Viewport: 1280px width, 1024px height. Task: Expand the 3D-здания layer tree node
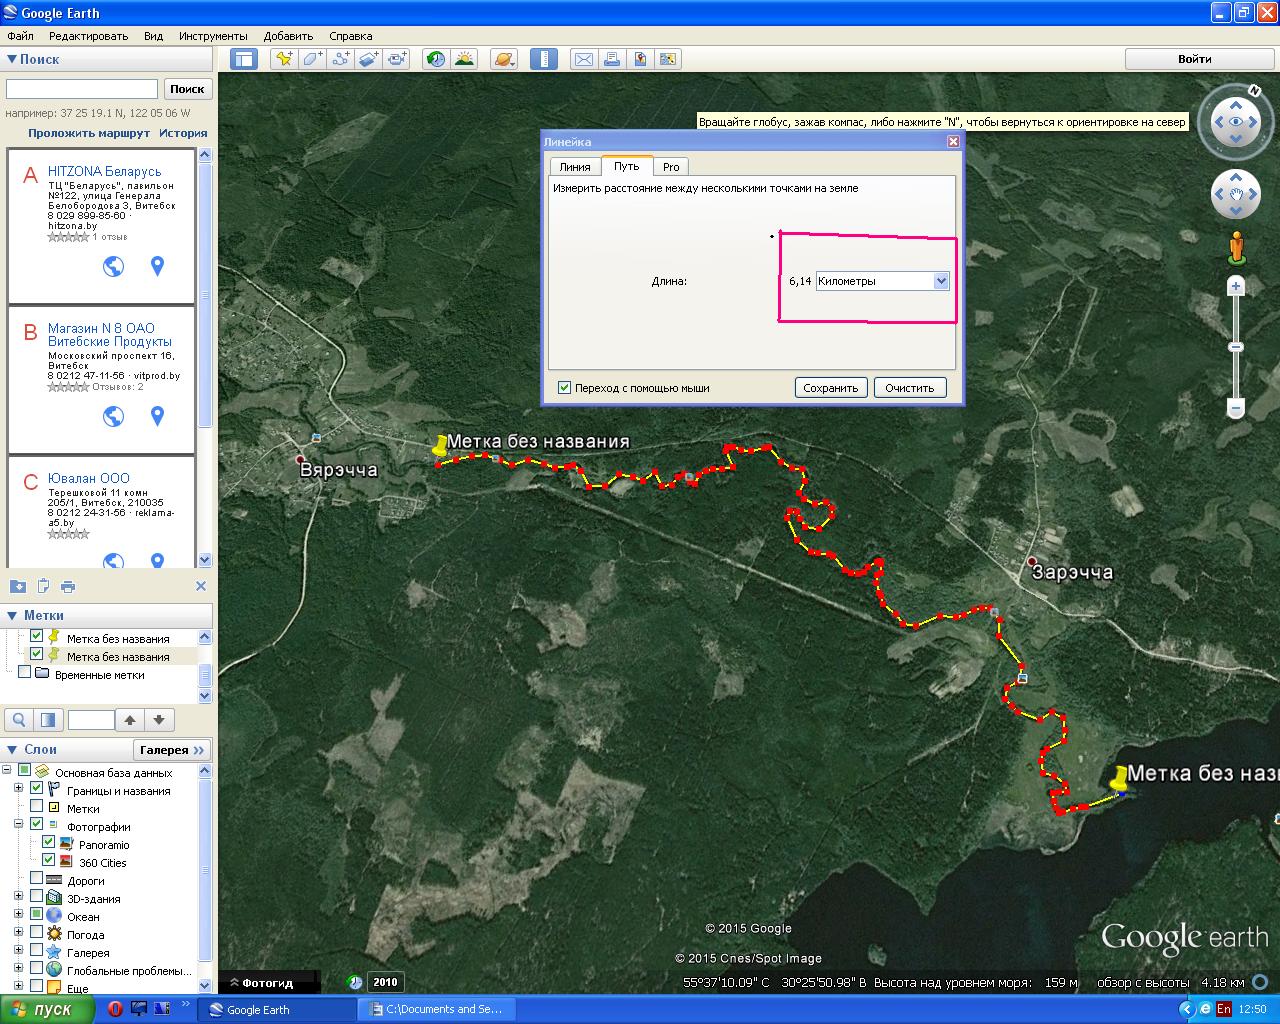[18, 898]
